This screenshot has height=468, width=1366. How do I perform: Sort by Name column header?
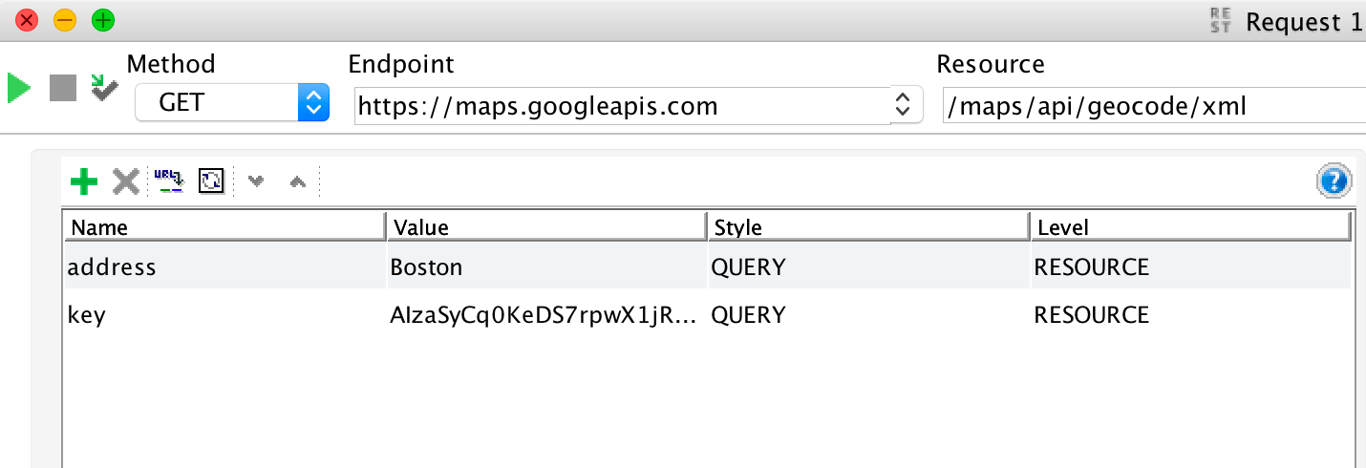225,227
